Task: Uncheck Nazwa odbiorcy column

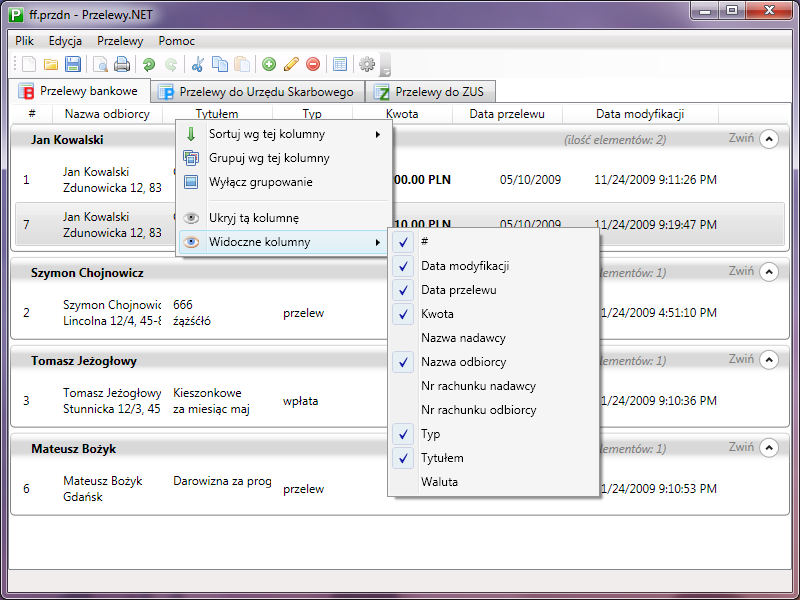Action: click(x=493, y=362)
